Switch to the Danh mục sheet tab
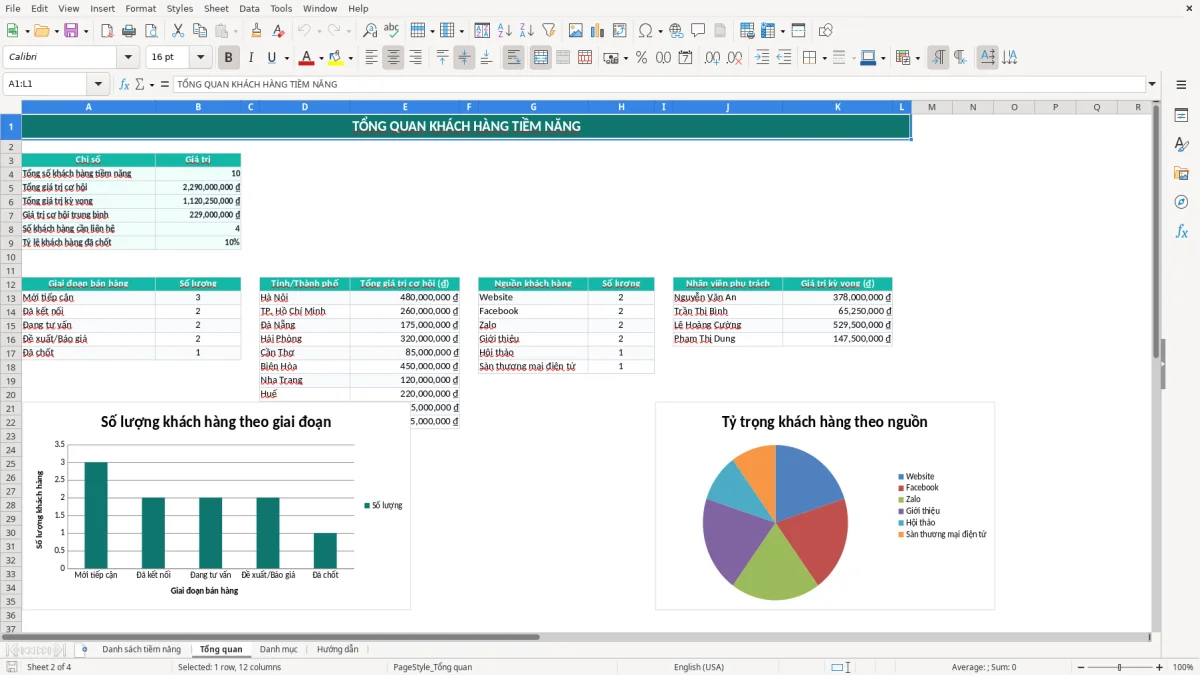The height and width of the screenshot is (675, 1200). point(279,650)
